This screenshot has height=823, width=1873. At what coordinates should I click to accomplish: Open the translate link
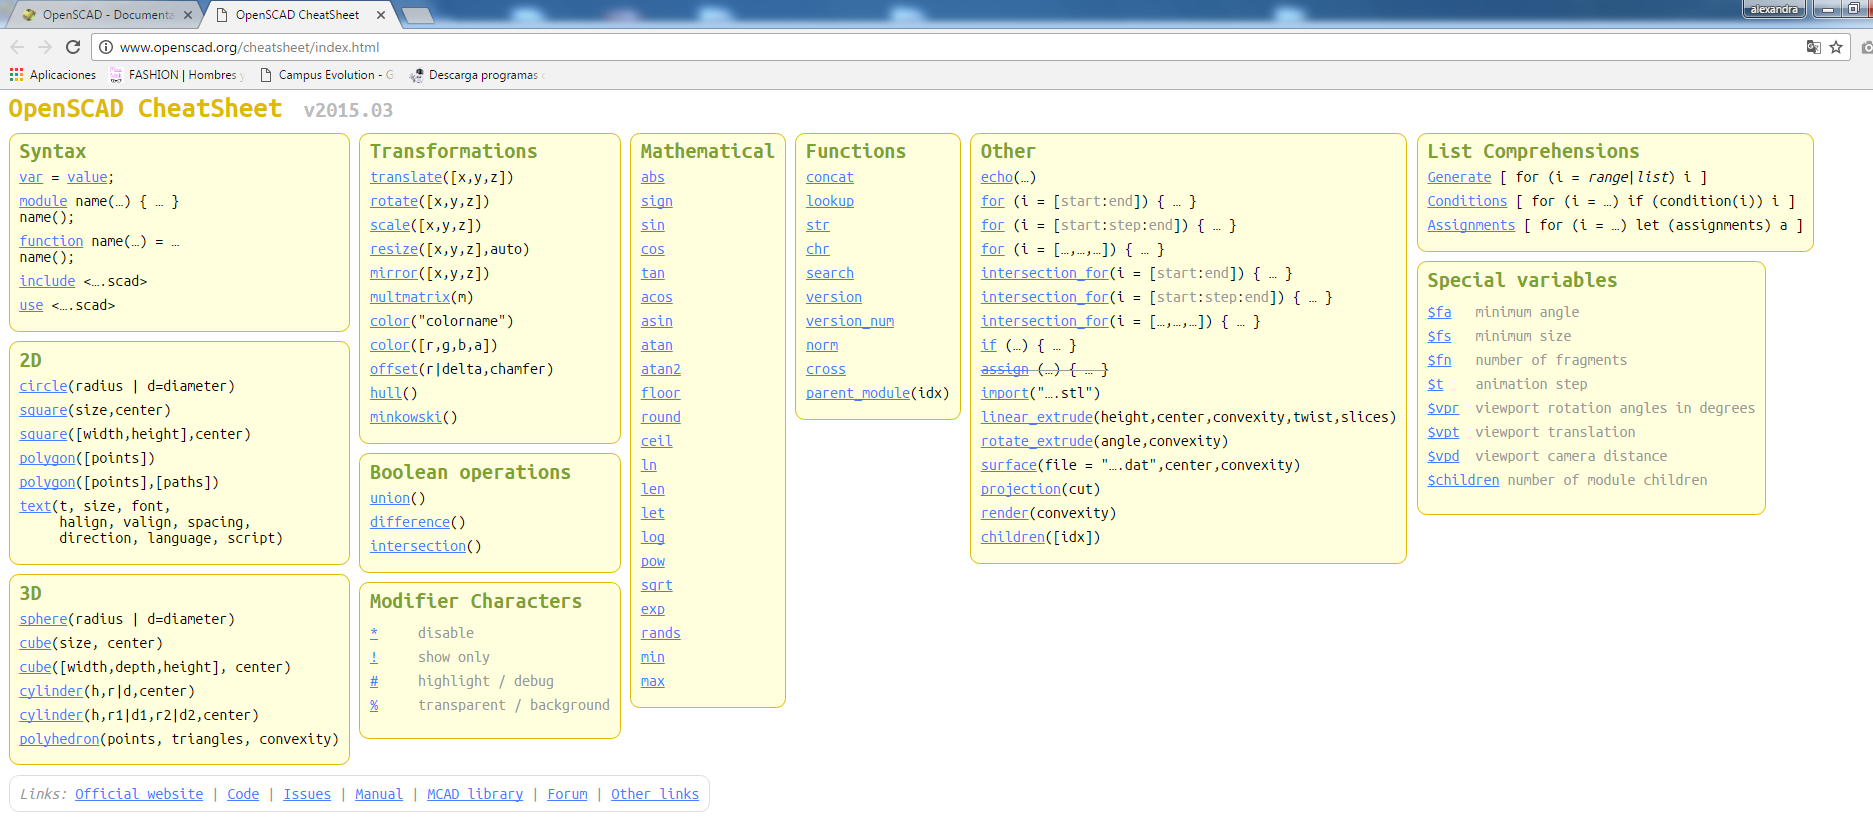point(406,177)
